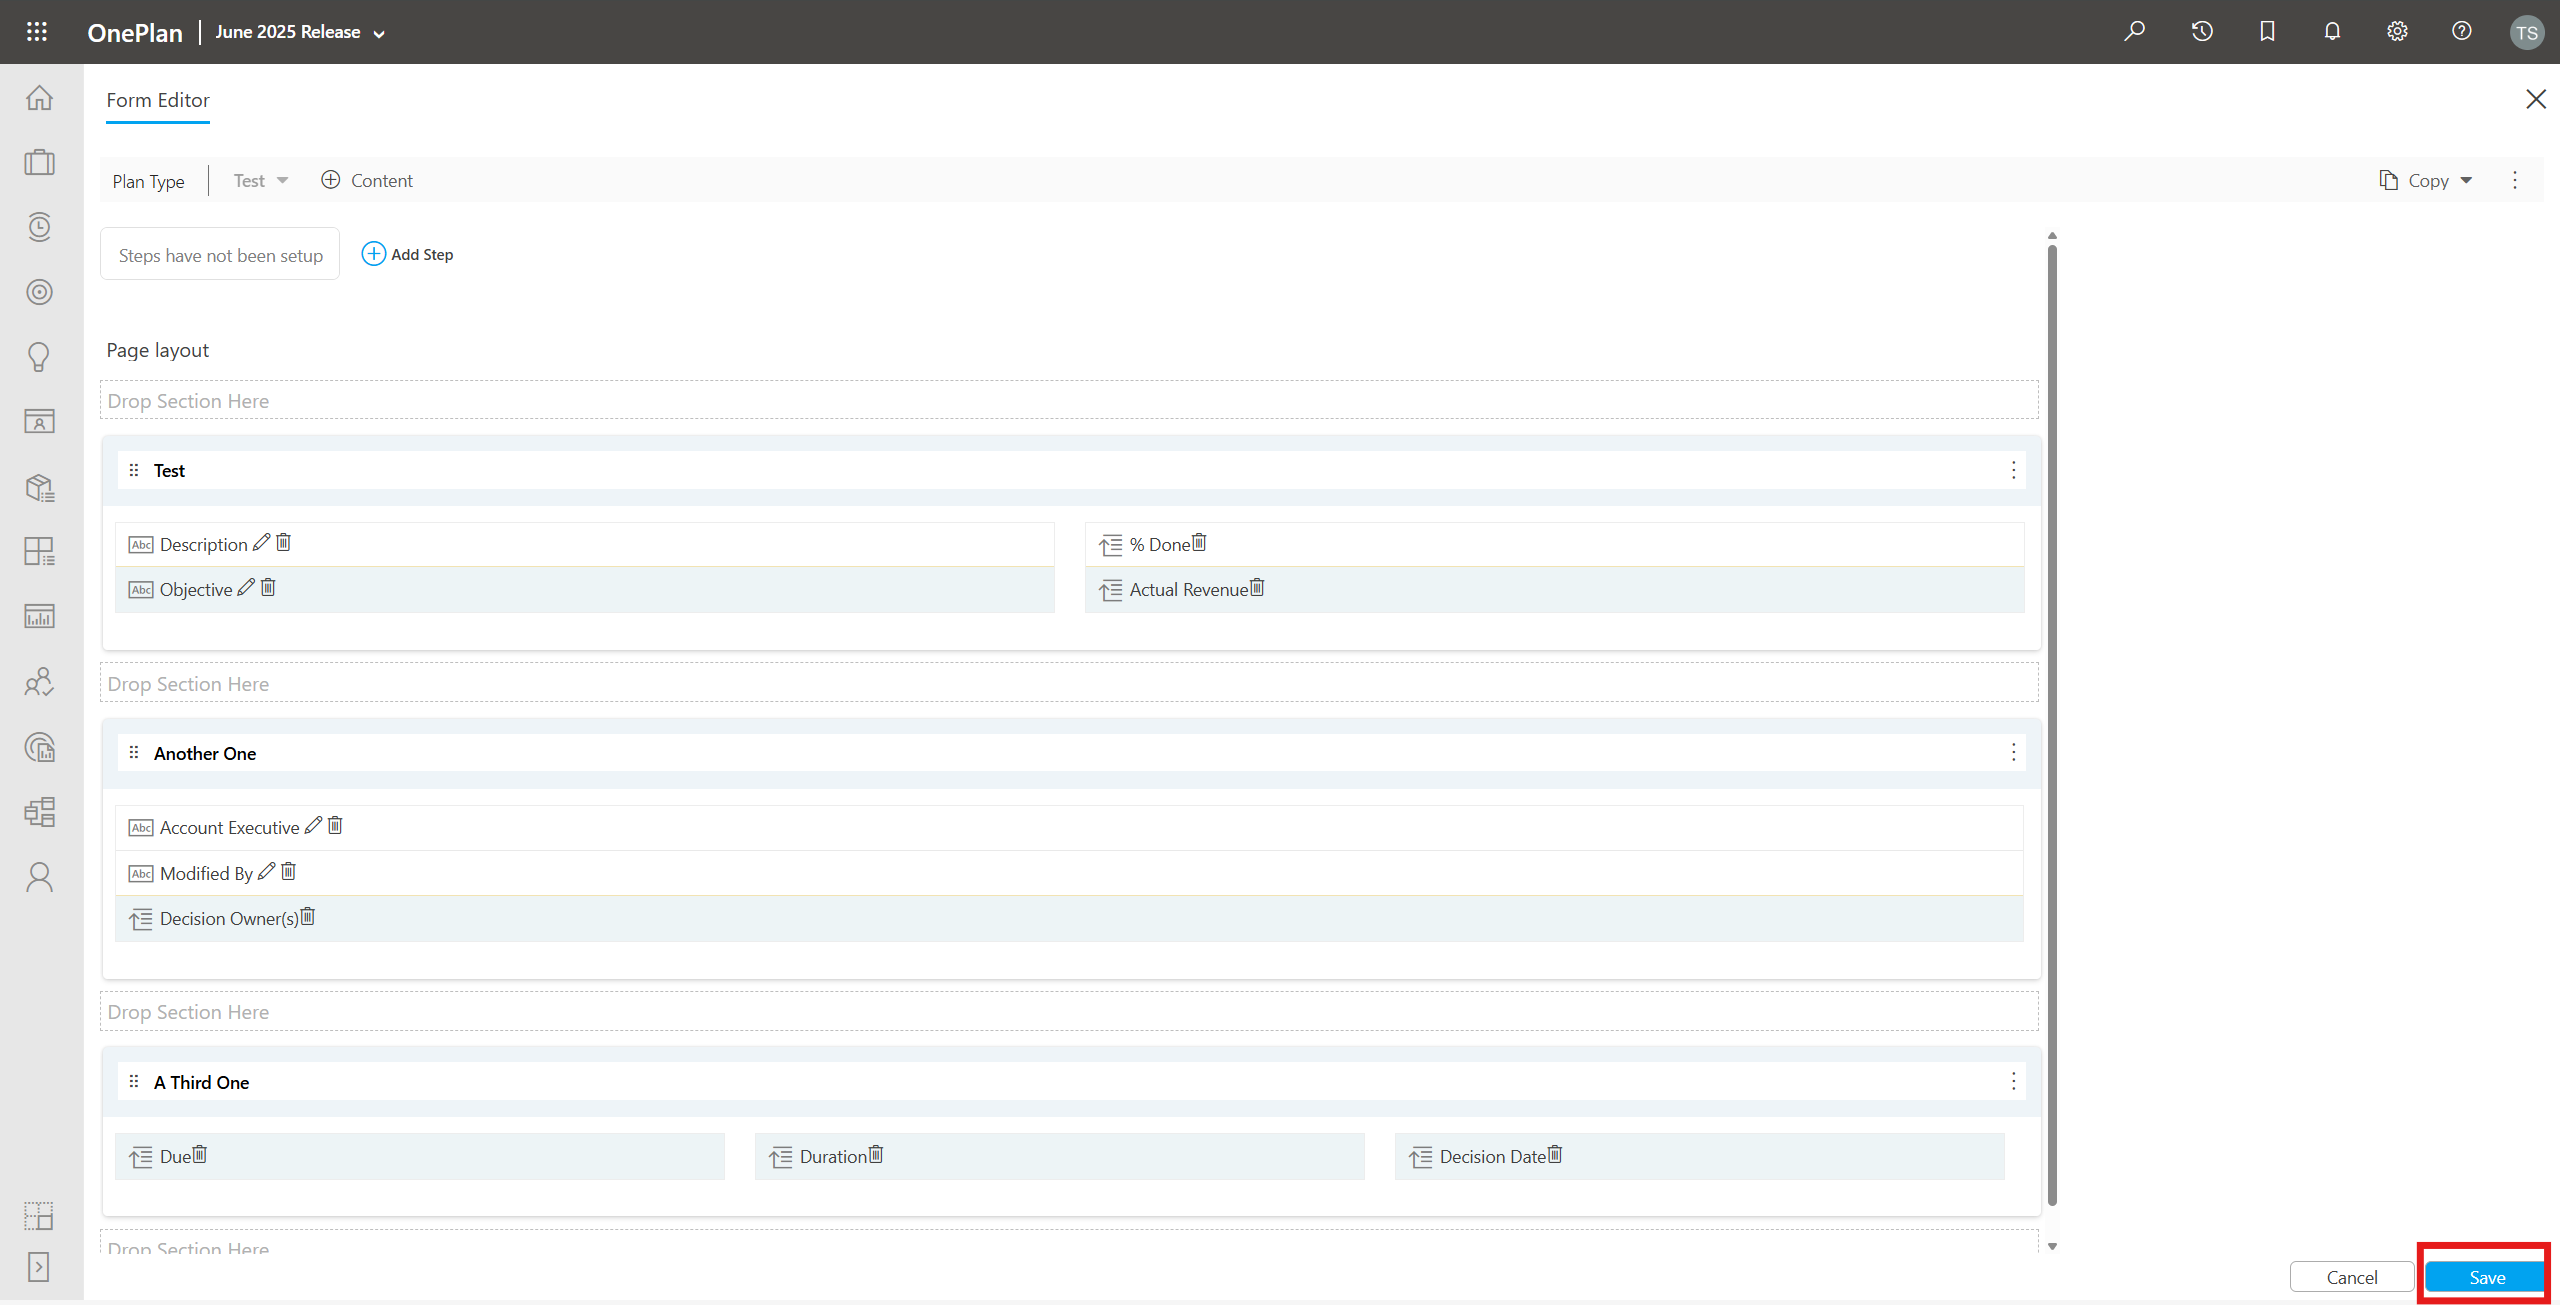Delete the Description field
The width and height of the screenshot is (2560, 1305).
[x=283, y=542]
